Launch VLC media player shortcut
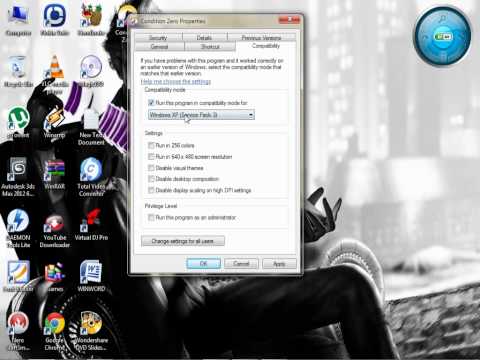 [55, 73]
